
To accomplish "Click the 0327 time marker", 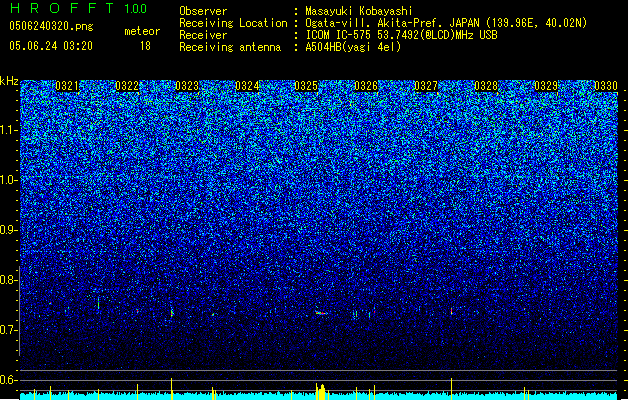I will (426, 86).
